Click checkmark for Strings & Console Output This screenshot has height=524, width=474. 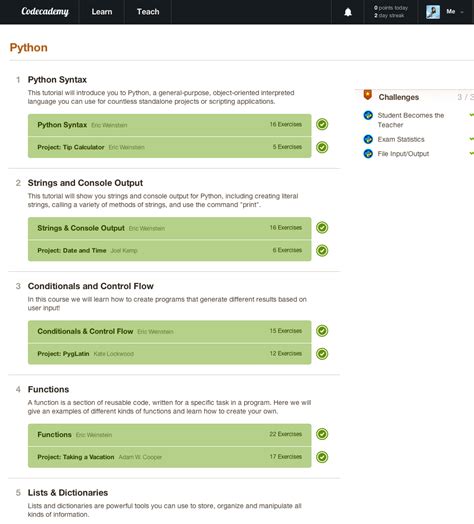point(322,228)
